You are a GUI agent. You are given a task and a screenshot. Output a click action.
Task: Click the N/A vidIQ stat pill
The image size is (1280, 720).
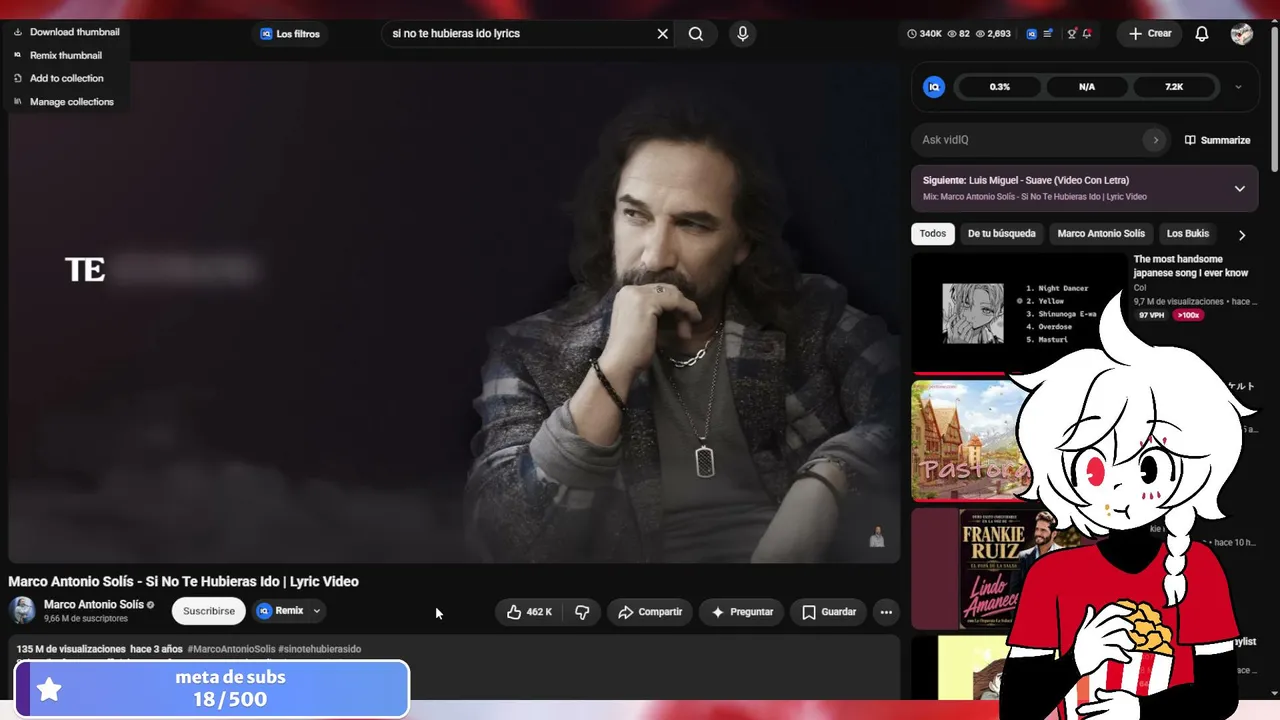(x=1087, y=87)
